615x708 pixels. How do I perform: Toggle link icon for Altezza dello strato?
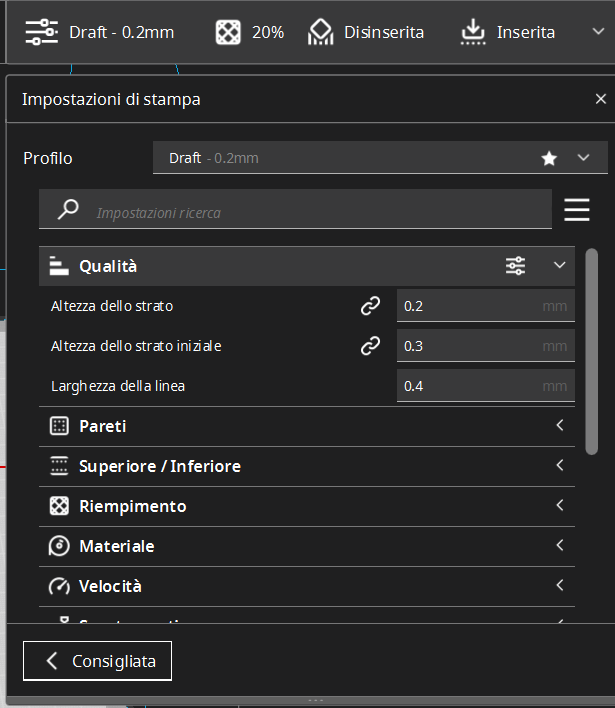coord(370,306)
